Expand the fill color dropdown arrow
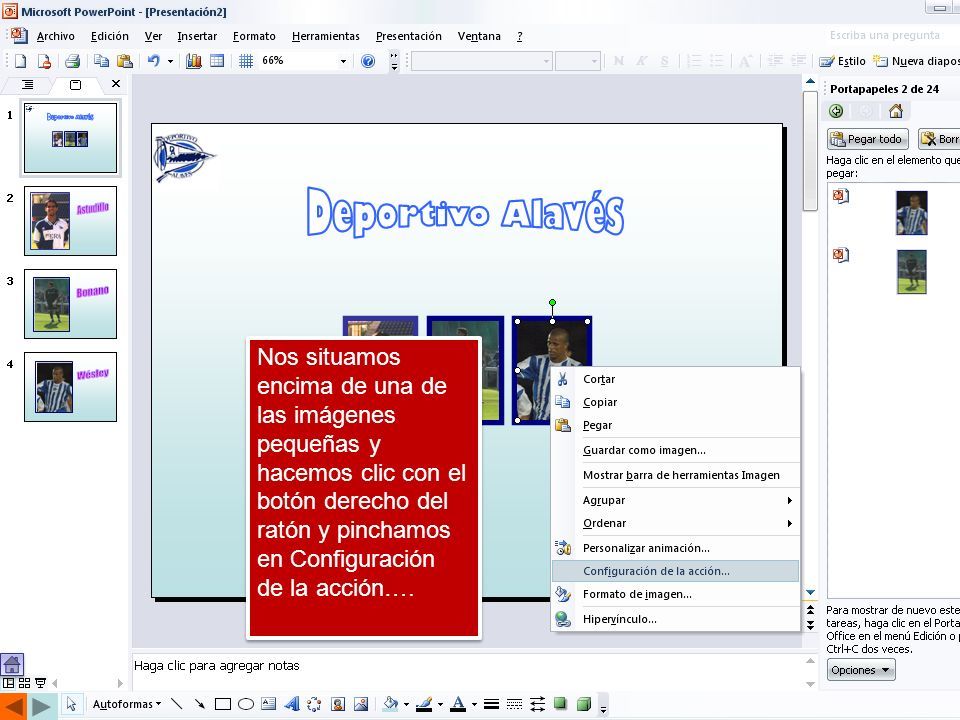This screenshot has height=720, width=960. click(406, 705)
